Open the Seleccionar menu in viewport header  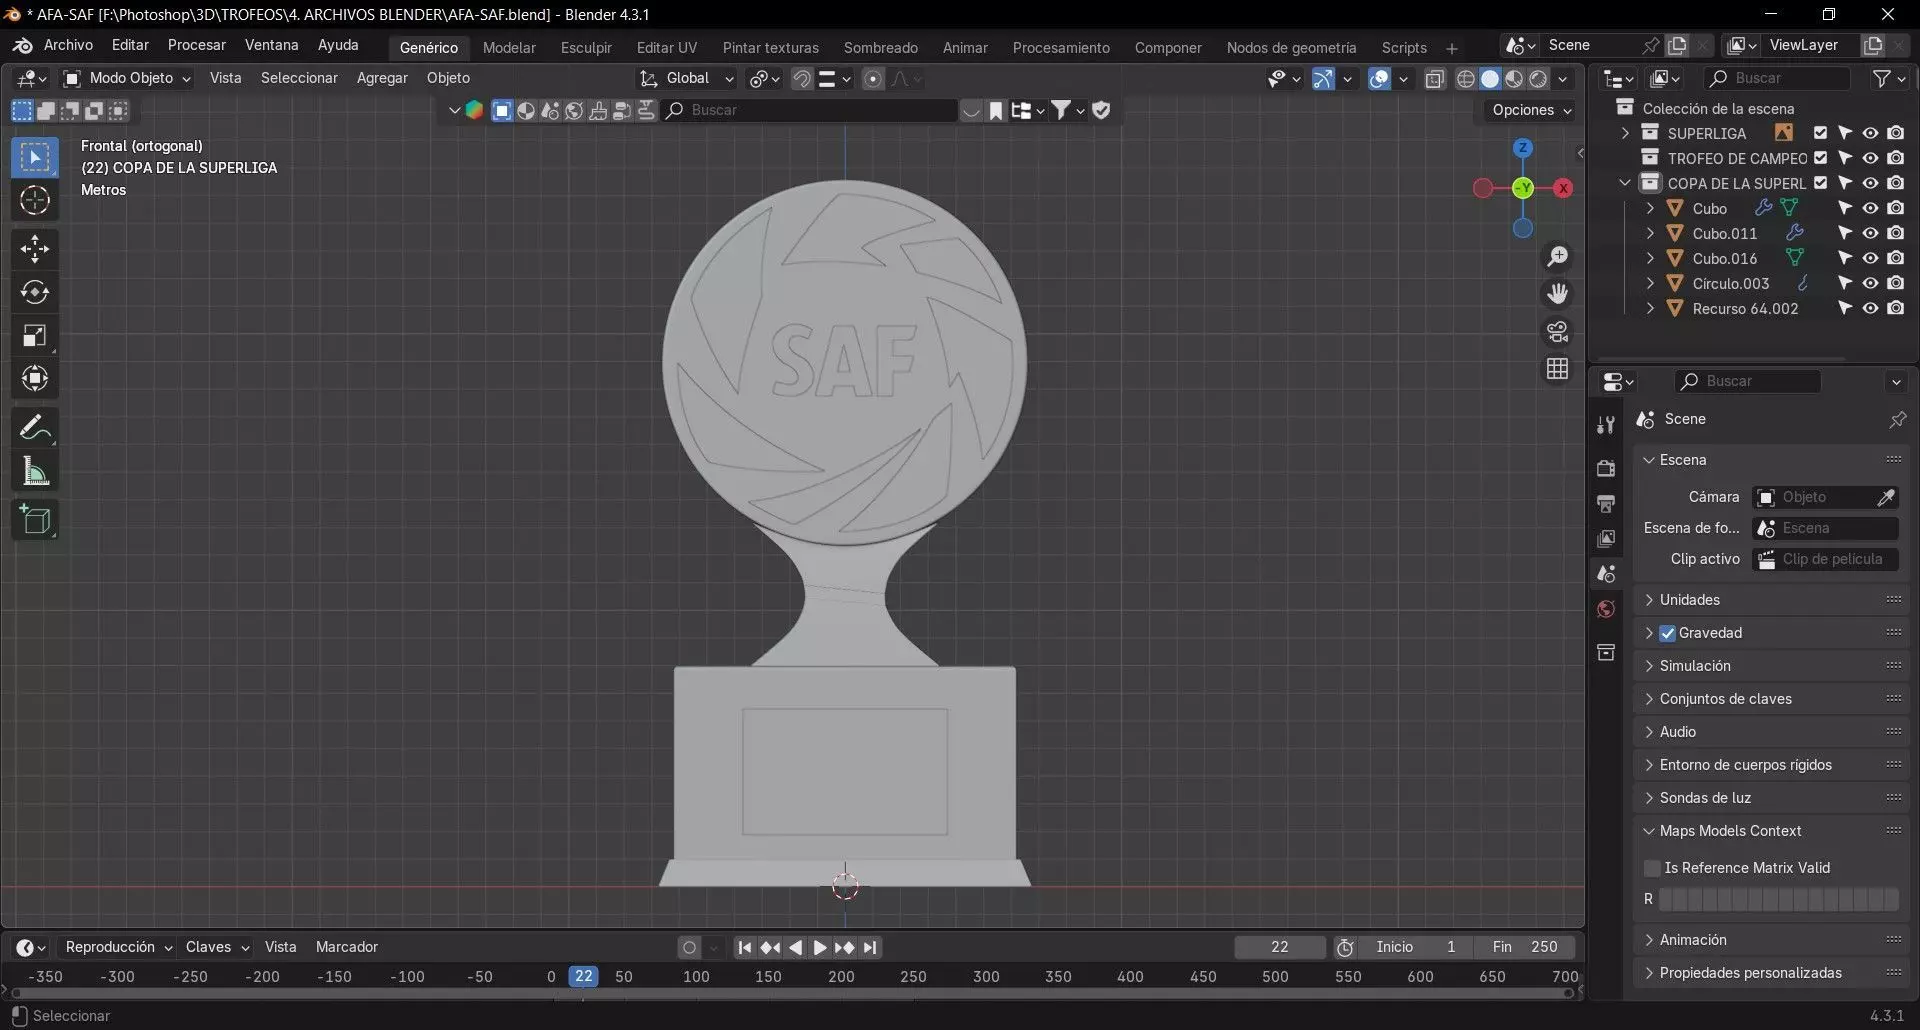tap(299, 78)
